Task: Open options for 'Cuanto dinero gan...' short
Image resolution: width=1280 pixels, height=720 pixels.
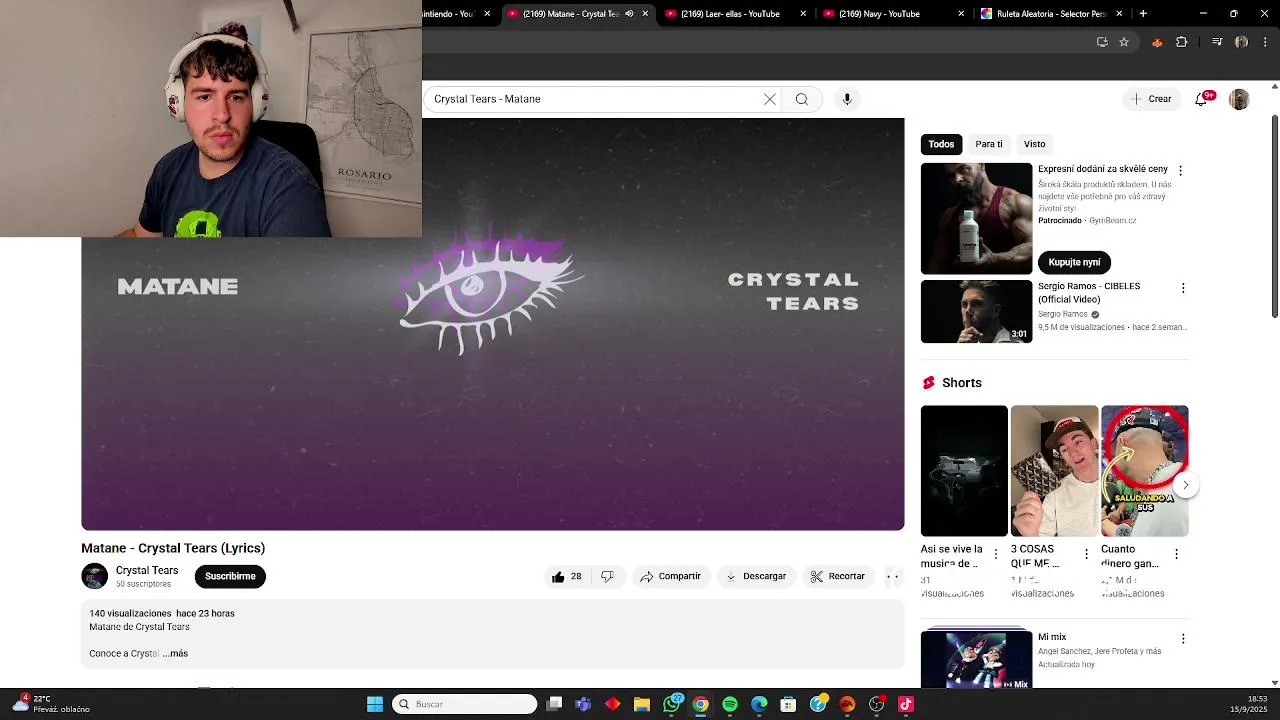Action: 1176,554
